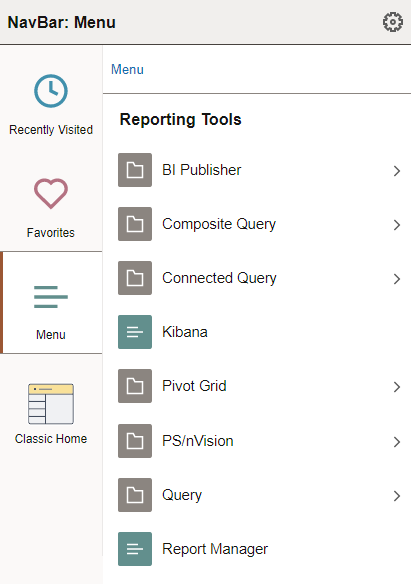Expand PS/nVision with its chevron
The width and height of the screenshot is (411, 584).
[397, 442]
